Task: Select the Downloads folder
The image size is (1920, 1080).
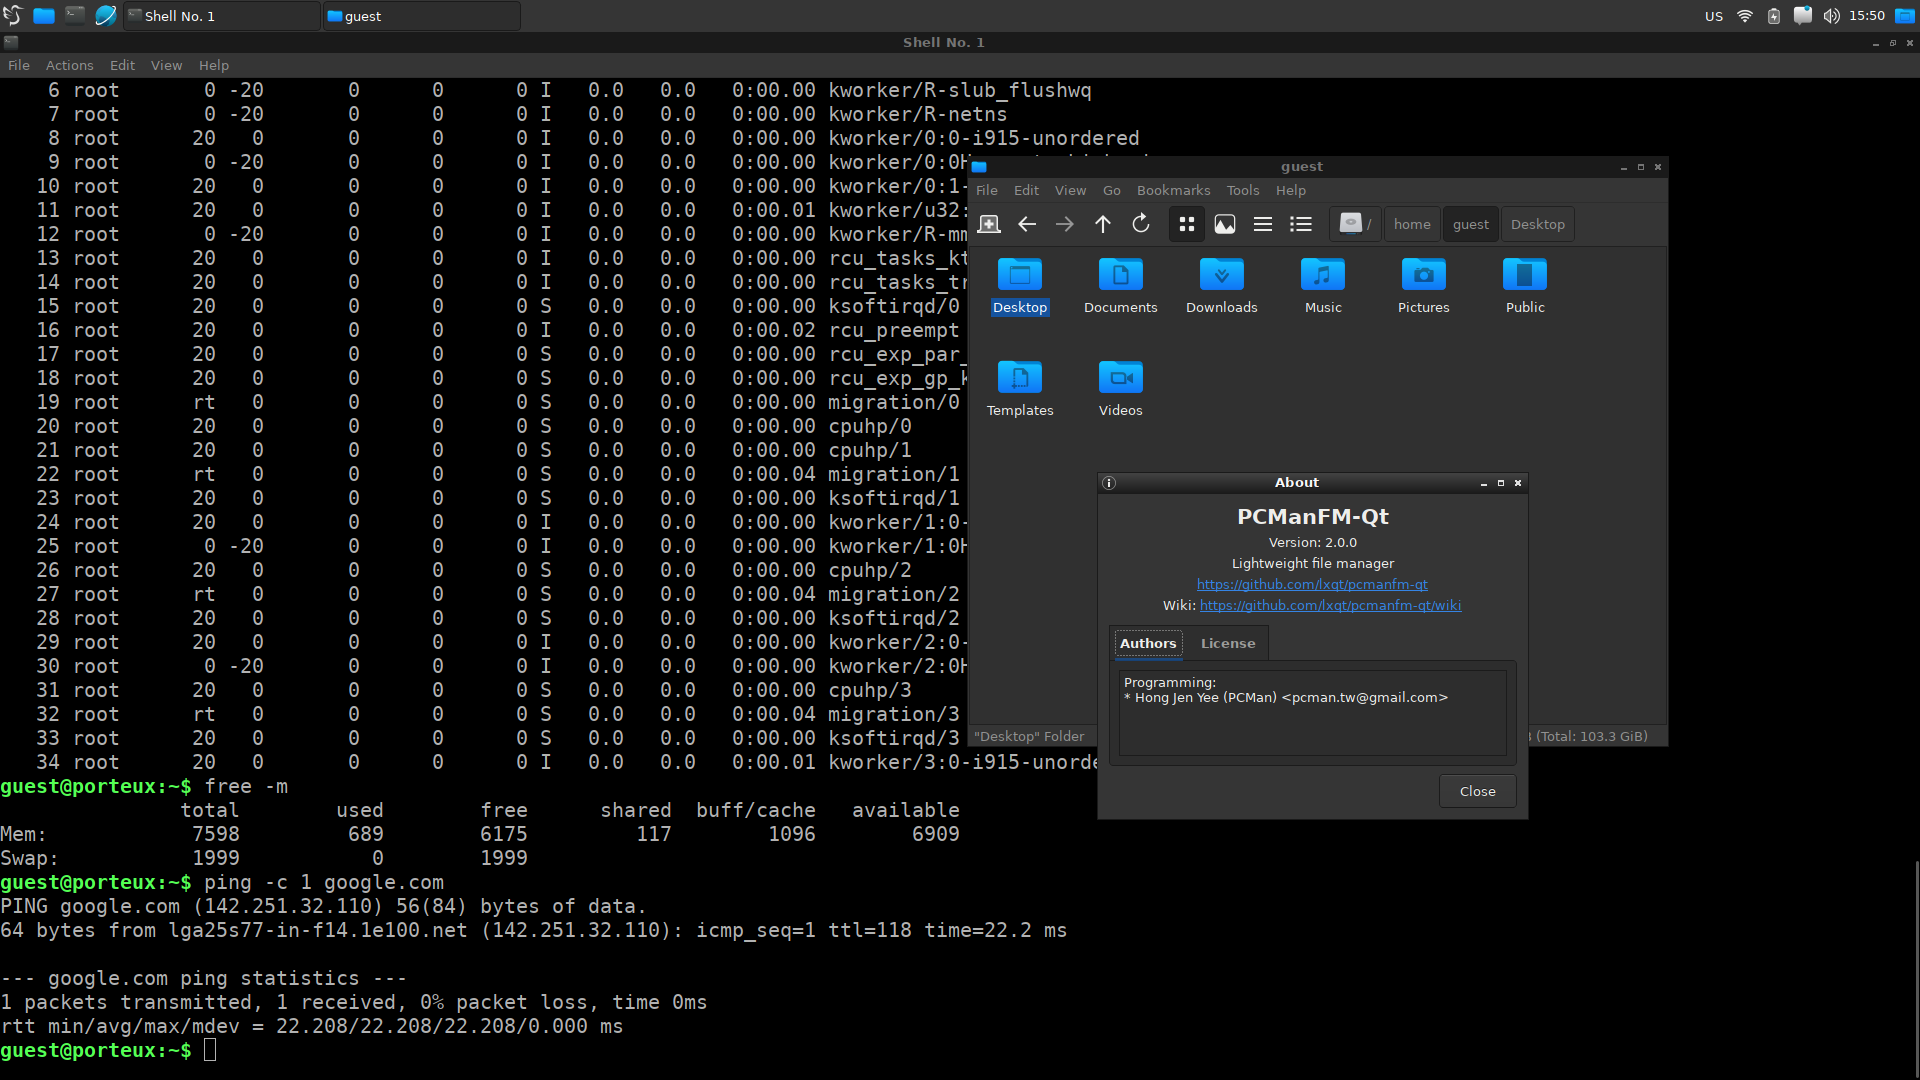Action: pos(1222,286)
